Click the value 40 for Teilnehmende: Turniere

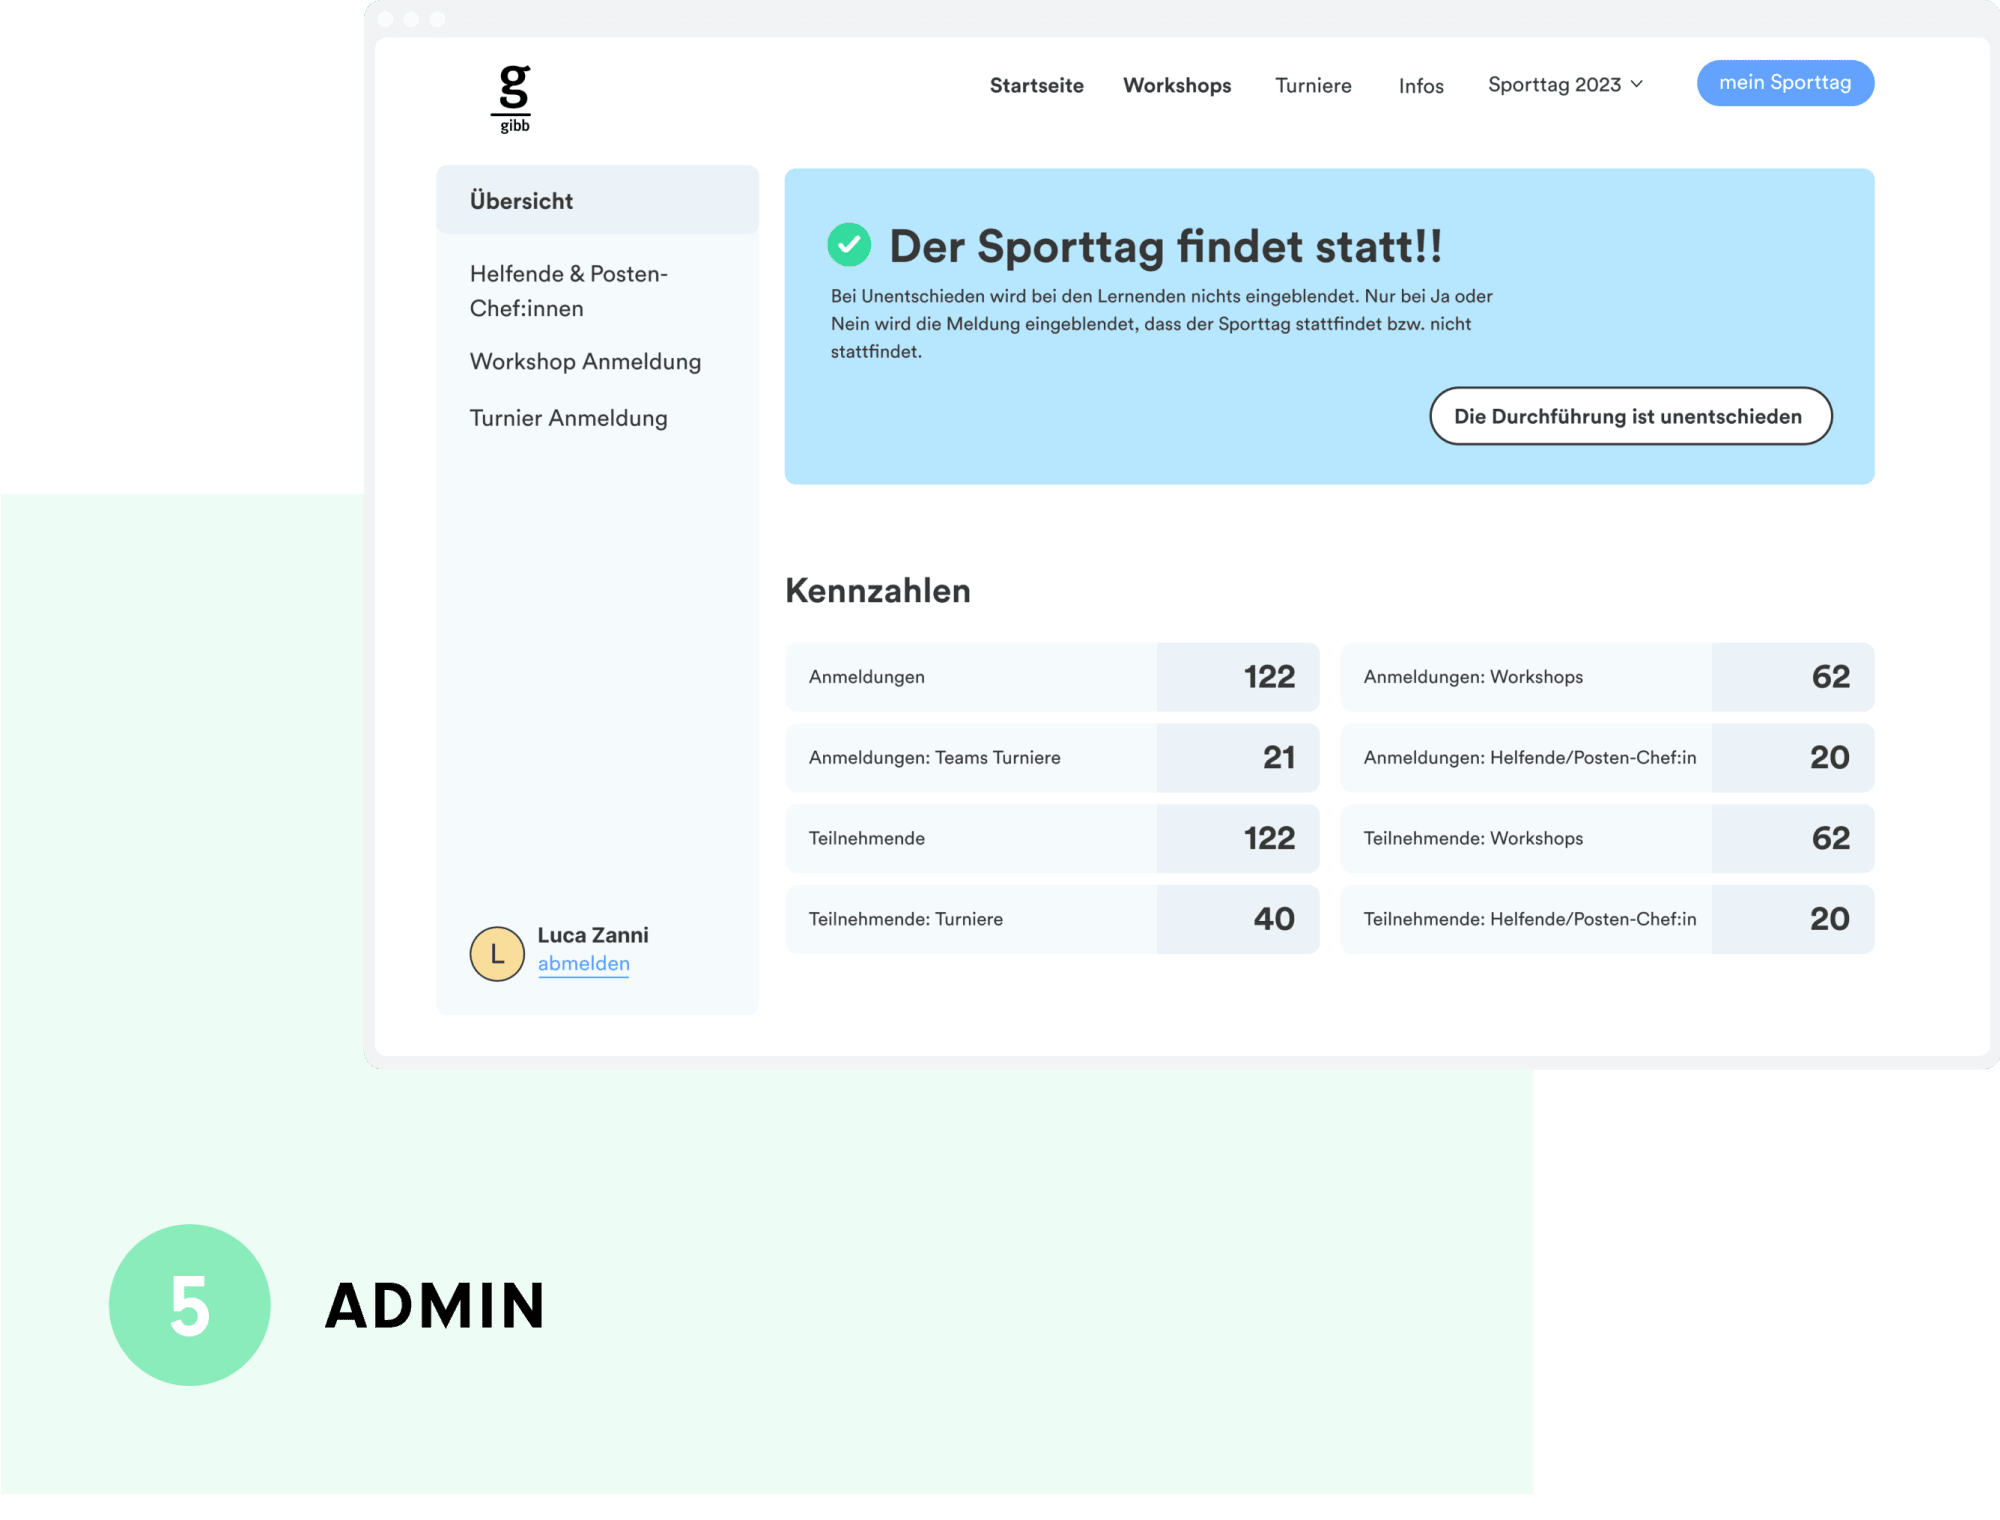pyautogui.click(x=1274, y=919)
